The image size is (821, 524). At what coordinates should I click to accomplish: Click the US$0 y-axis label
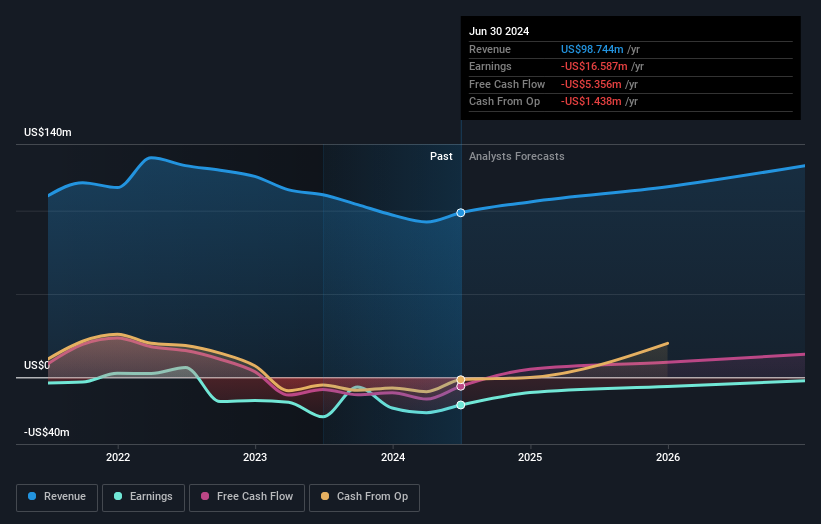pos(37,365)
